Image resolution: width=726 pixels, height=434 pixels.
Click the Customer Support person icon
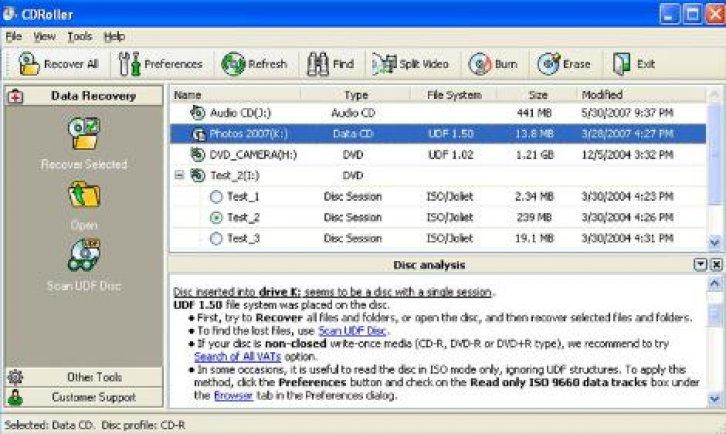tap(15, 397)
